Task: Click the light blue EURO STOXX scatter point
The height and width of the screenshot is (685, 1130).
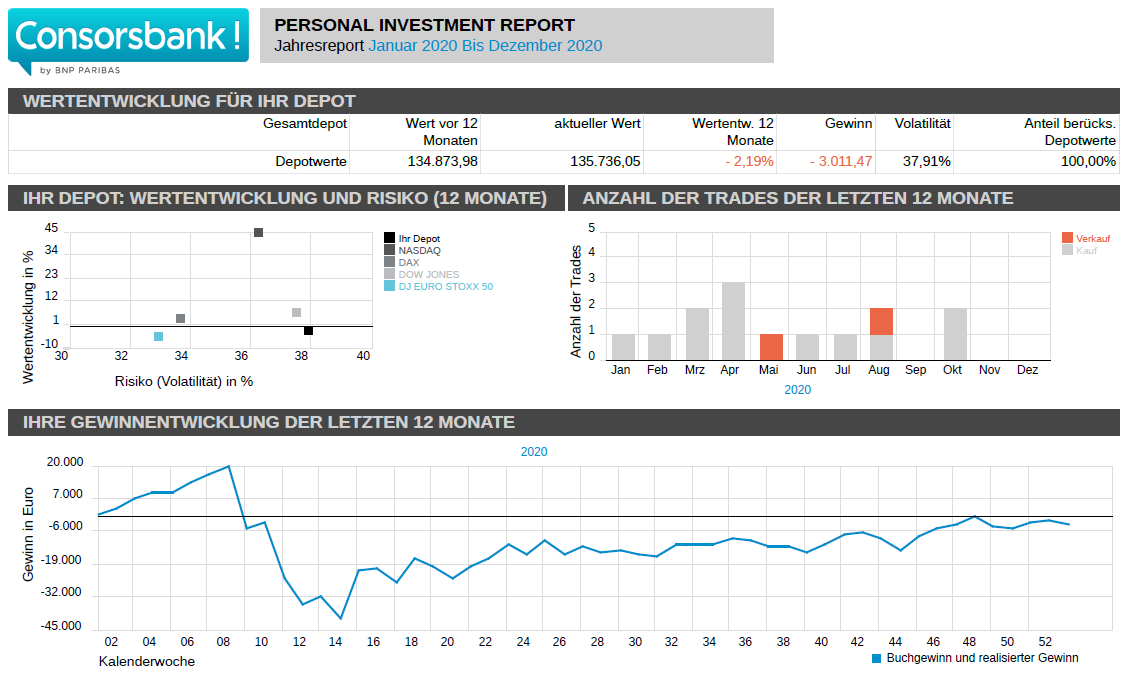Action: click(158, 336)
